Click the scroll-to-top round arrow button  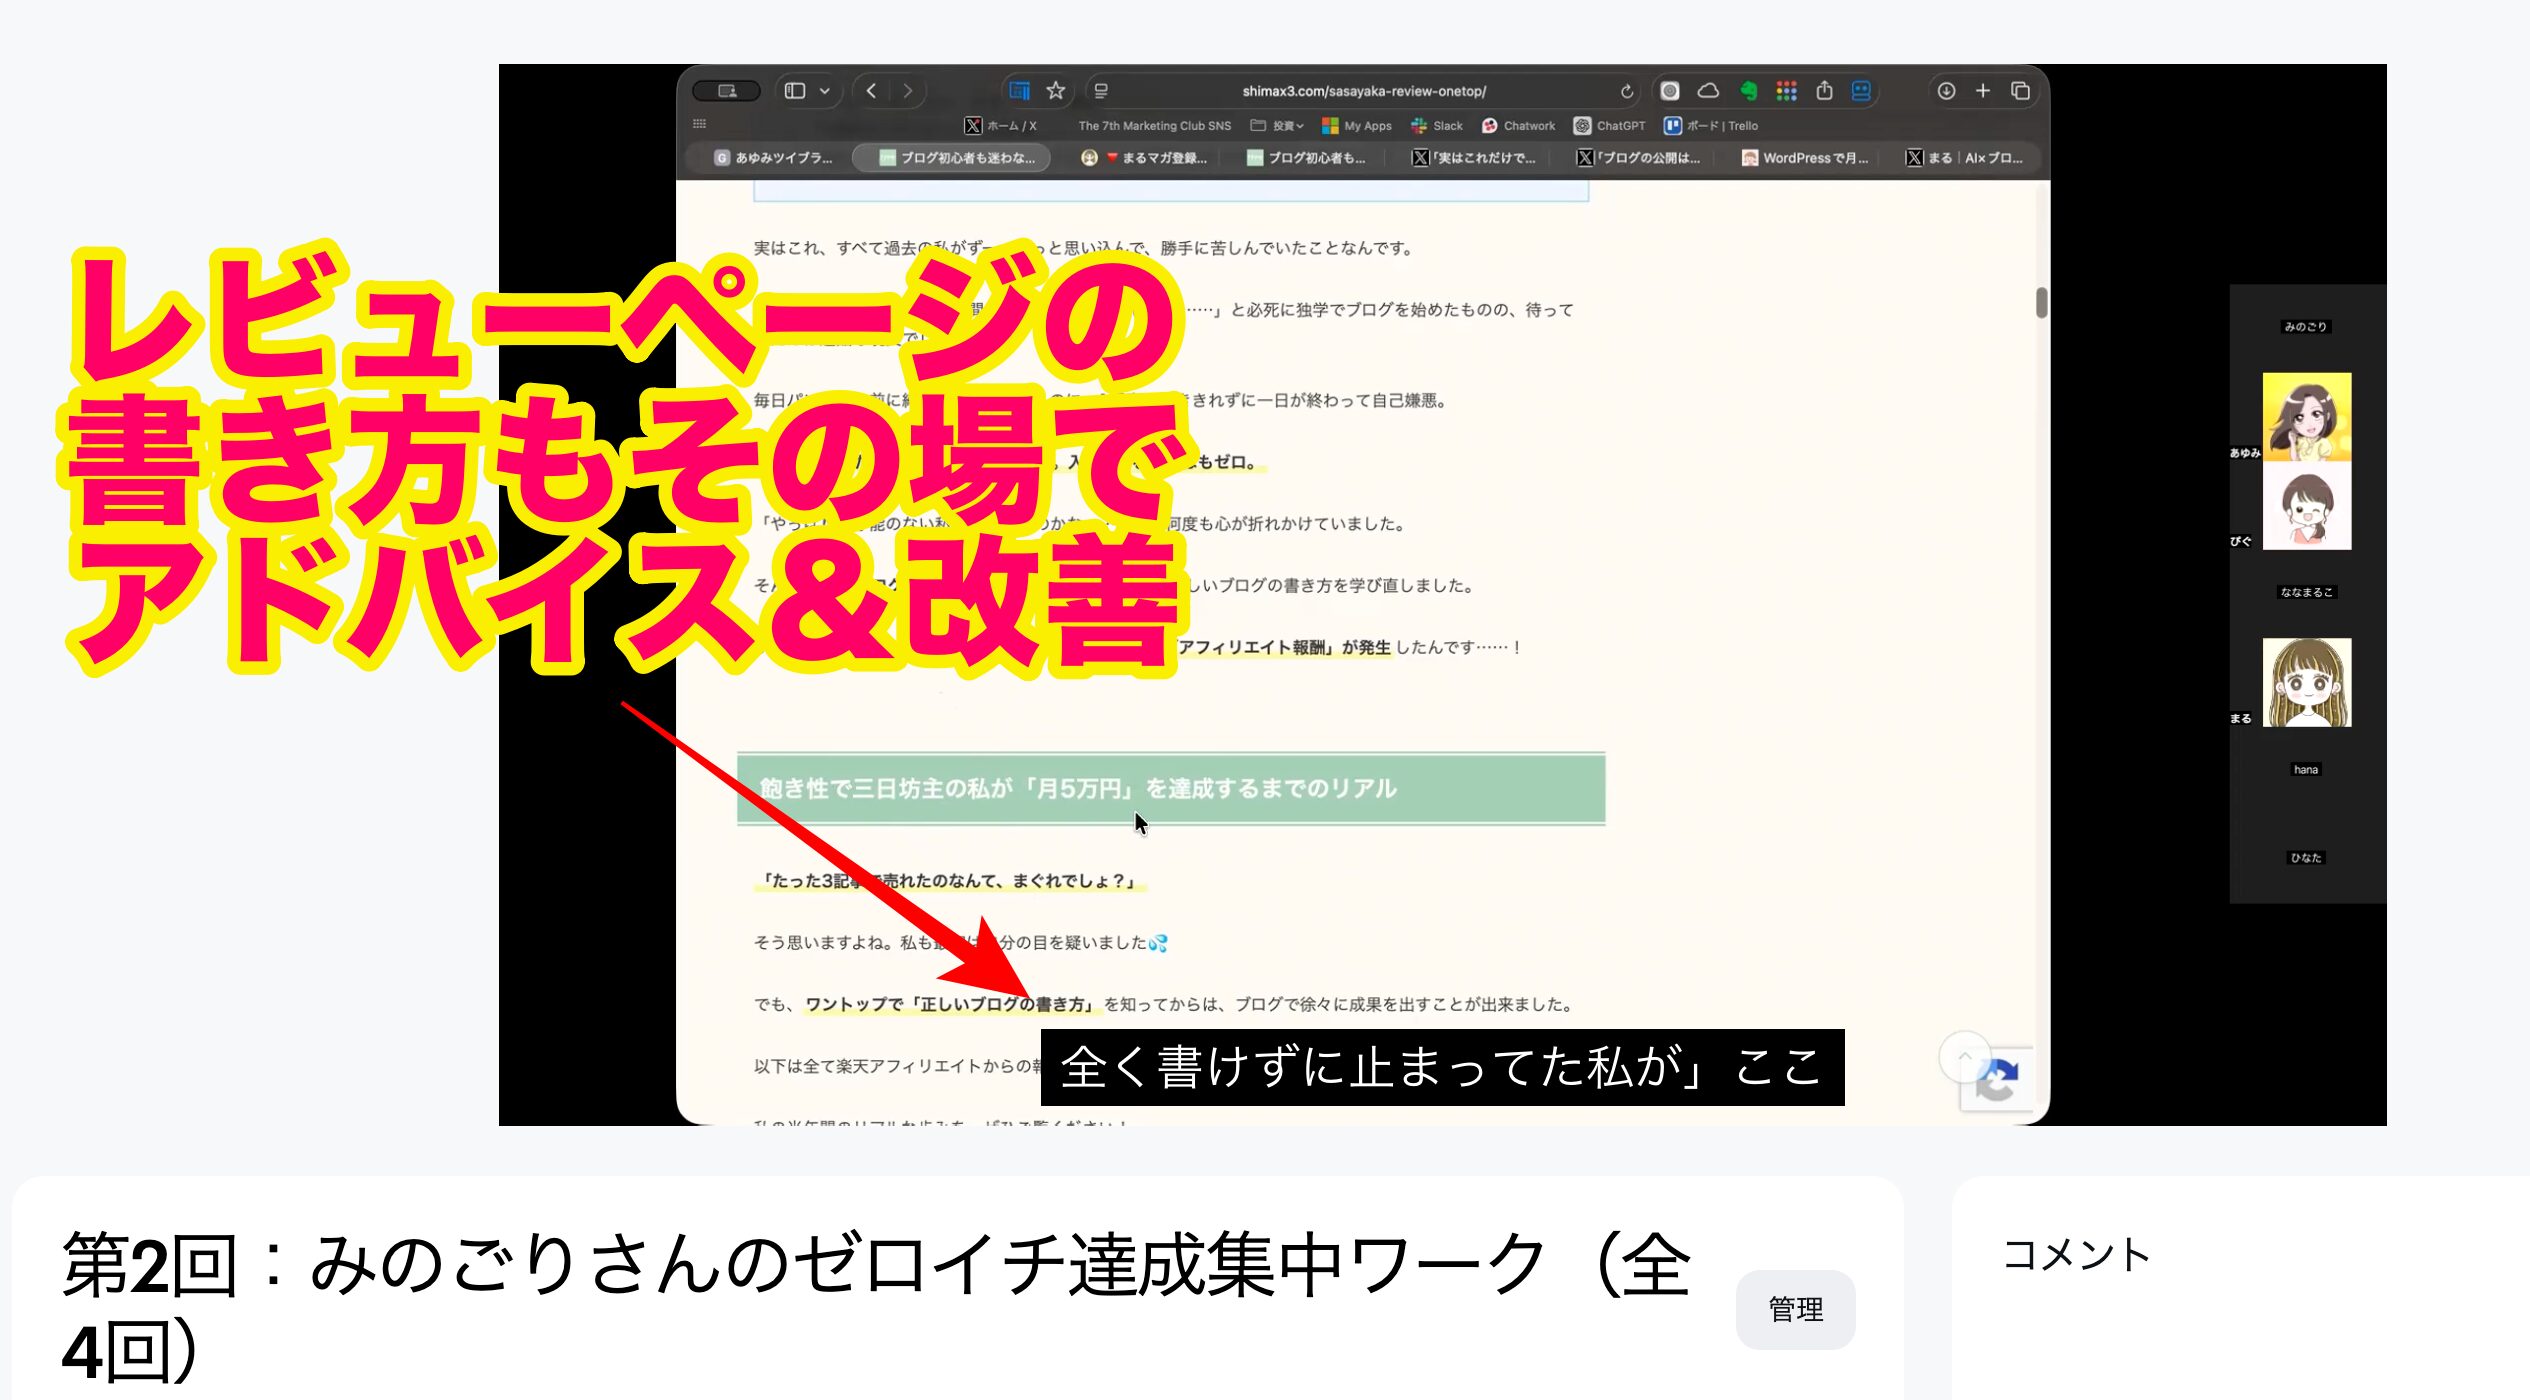point(1964,1056)
